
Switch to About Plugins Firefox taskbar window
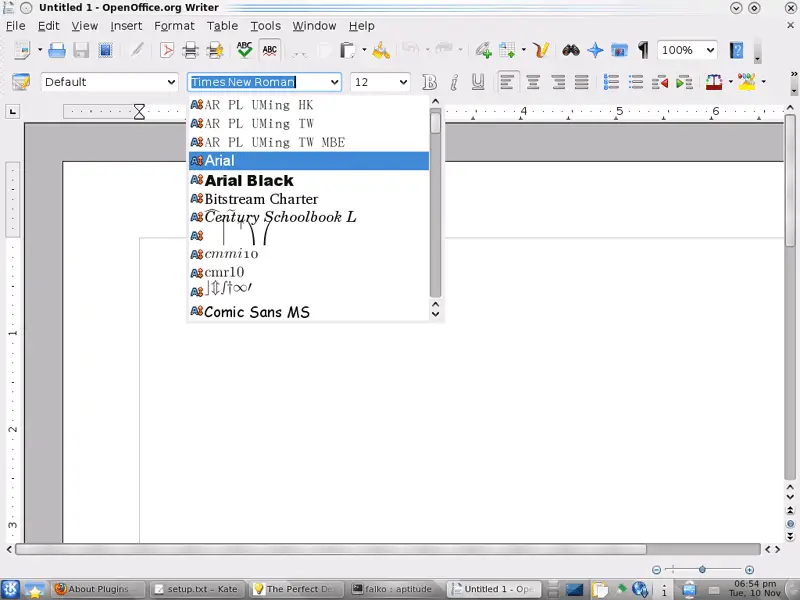coord(98,589)
